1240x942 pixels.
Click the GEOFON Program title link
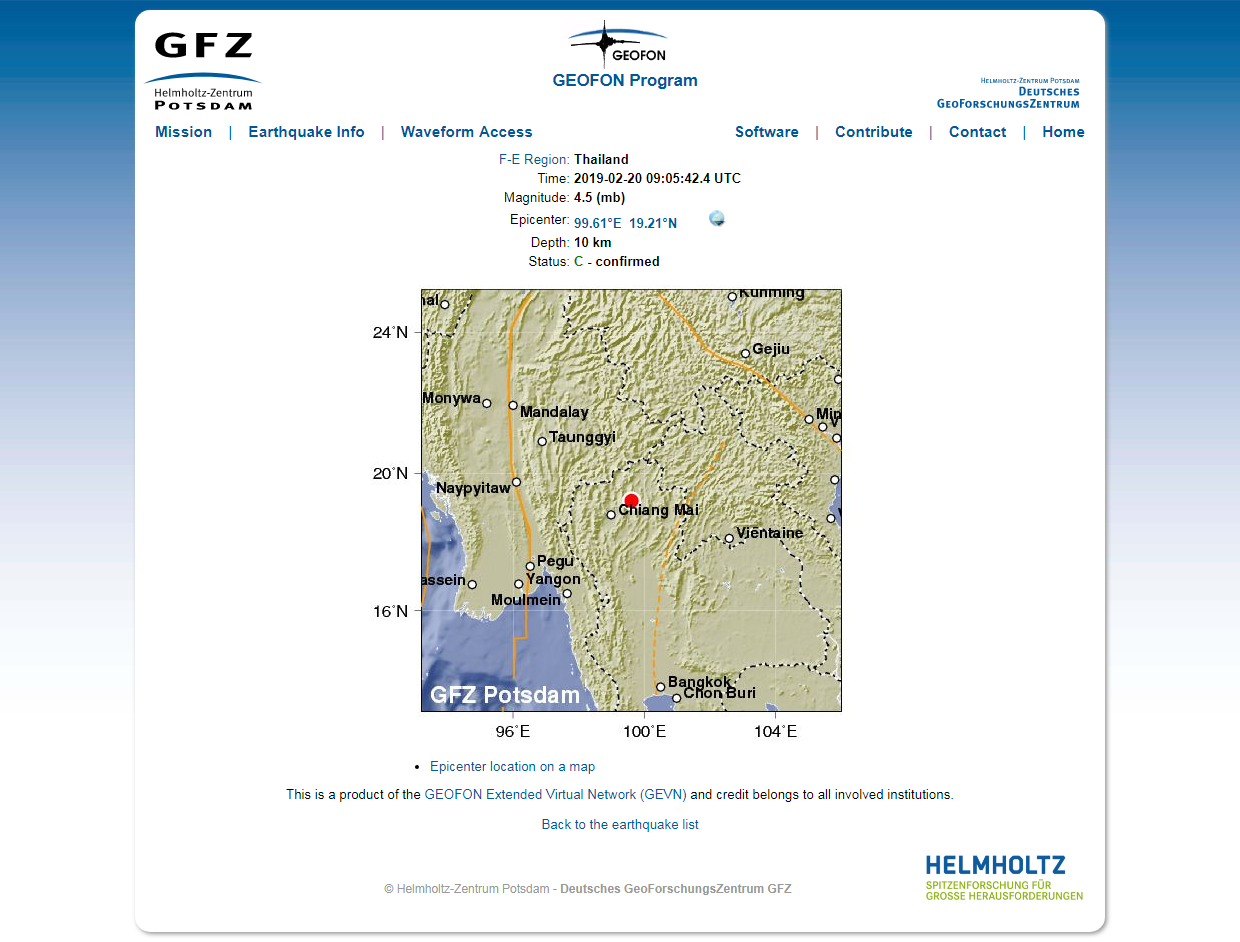click(x=625, y=81)
